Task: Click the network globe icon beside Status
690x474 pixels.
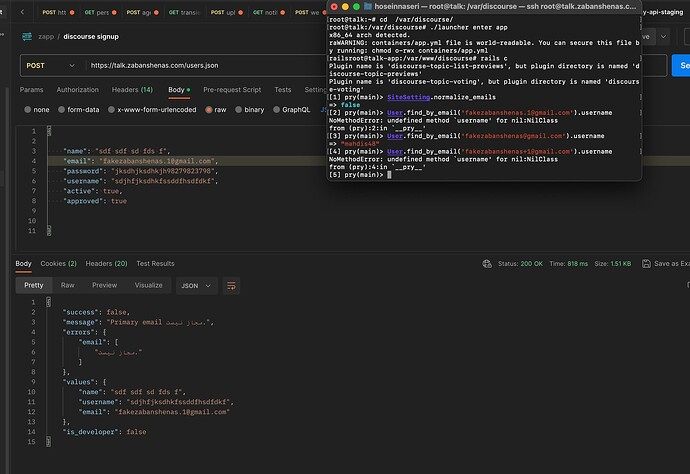Action: point(487,264)
